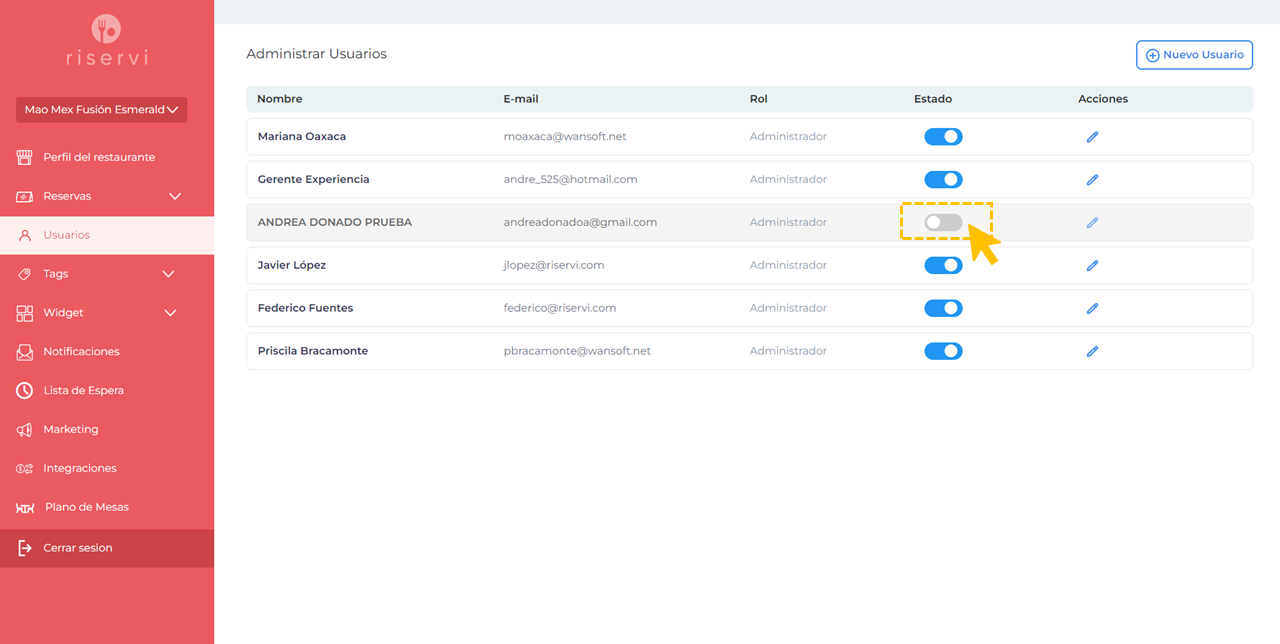The width and height of the screenshot is (1280, 644).
Task: Open the Mao Mex Fusión Esmerald restaurant dropdown
Action: click(101, 110)
